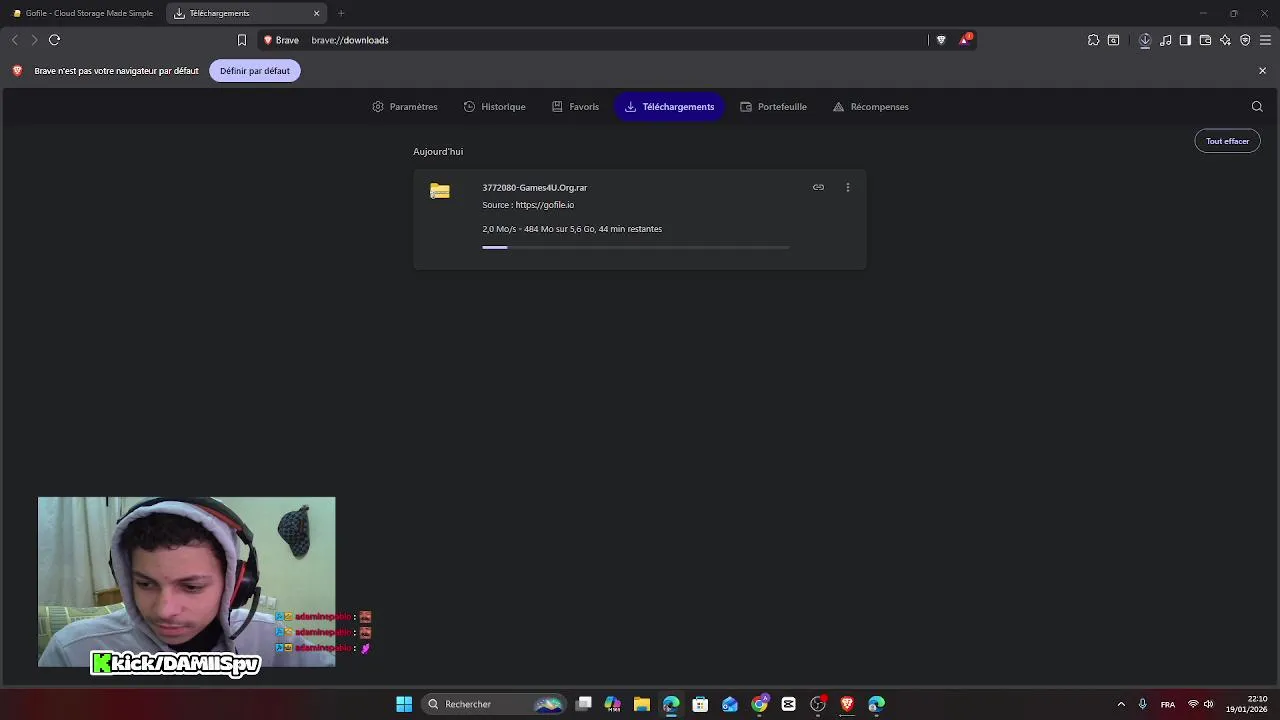The width and height of the screenshot is (1280, 720).
Task: Open the https://gofile.io source link
Action: [545, 205]
